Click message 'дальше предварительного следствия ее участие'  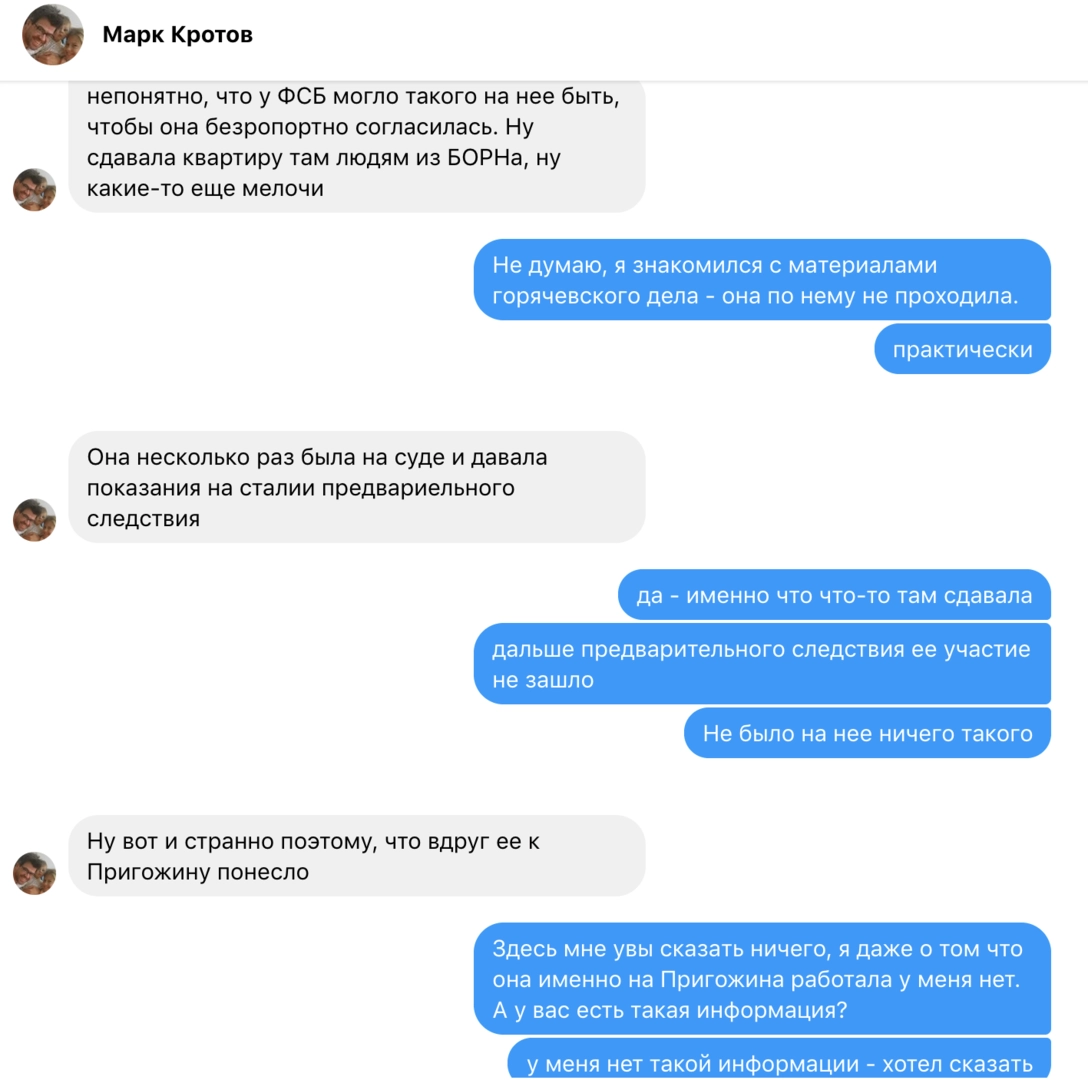tap(762, 664)
